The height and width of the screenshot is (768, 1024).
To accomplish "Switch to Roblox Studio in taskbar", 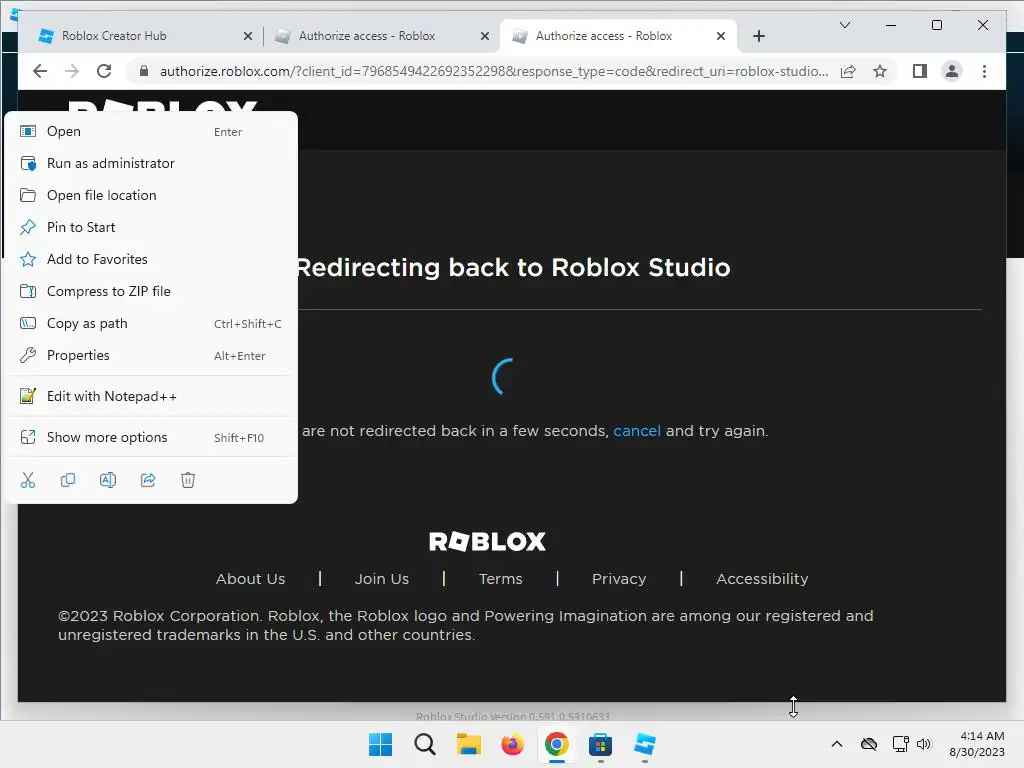I will (645, 744).
